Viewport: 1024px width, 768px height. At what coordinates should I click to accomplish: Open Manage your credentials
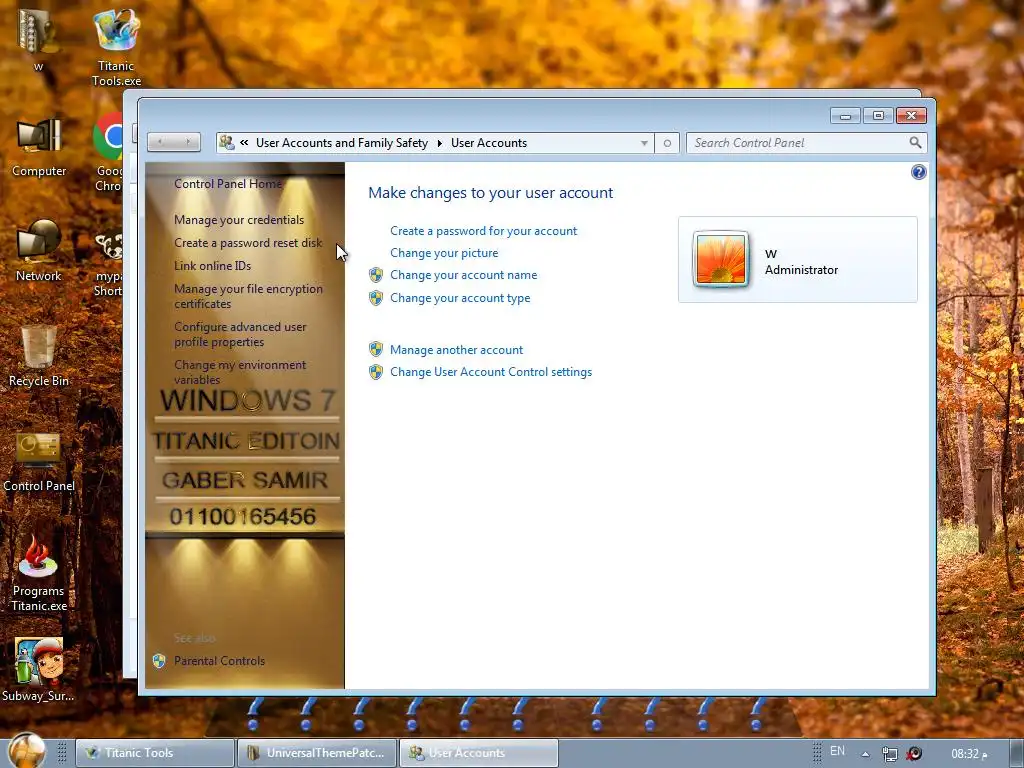click(239, 220)
